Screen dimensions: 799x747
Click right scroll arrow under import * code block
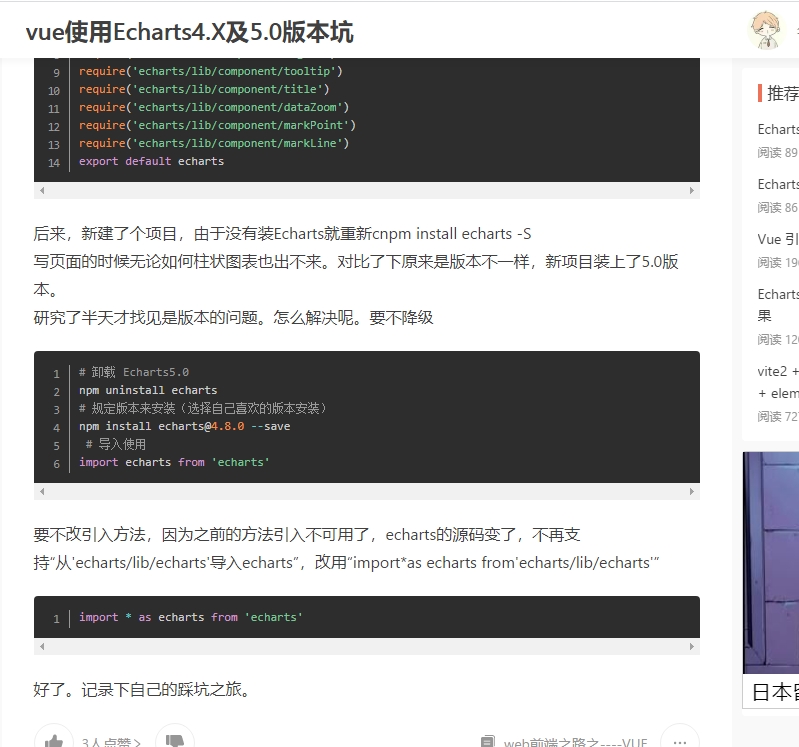(x=691, y=647)
